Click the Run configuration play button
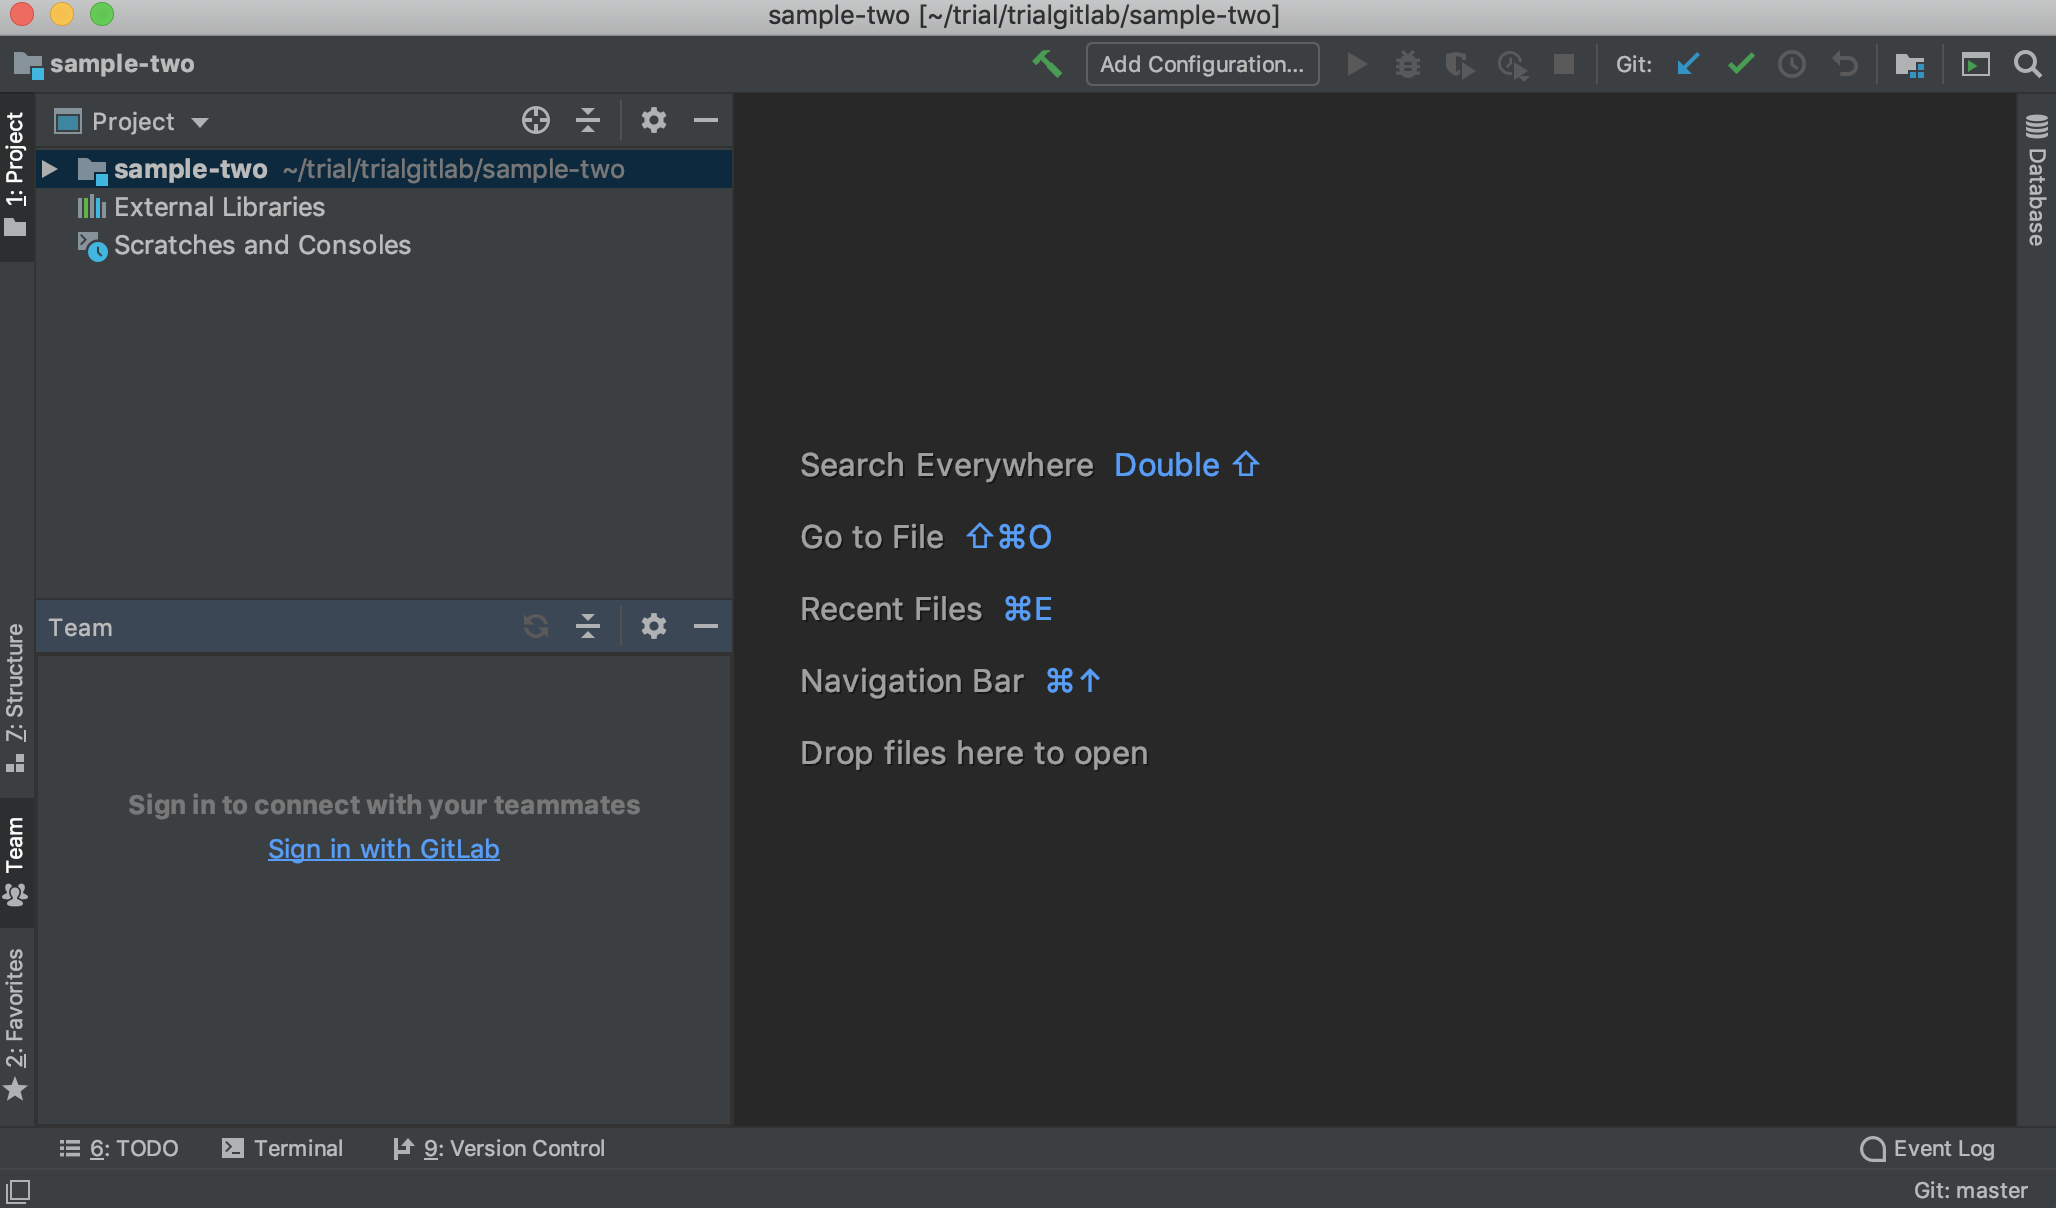Viewport: 2056px width, 1208px height. [1357, 65]
